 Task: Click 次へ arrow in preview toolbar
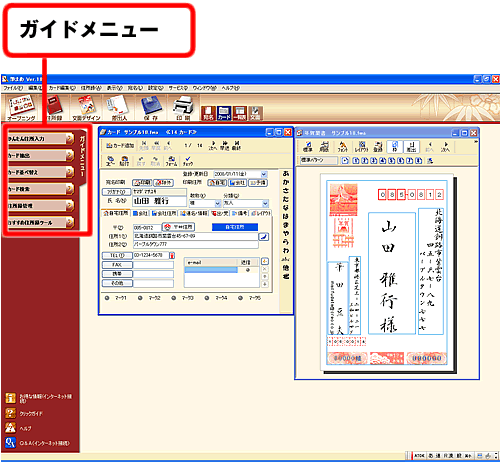click(445, 147)
